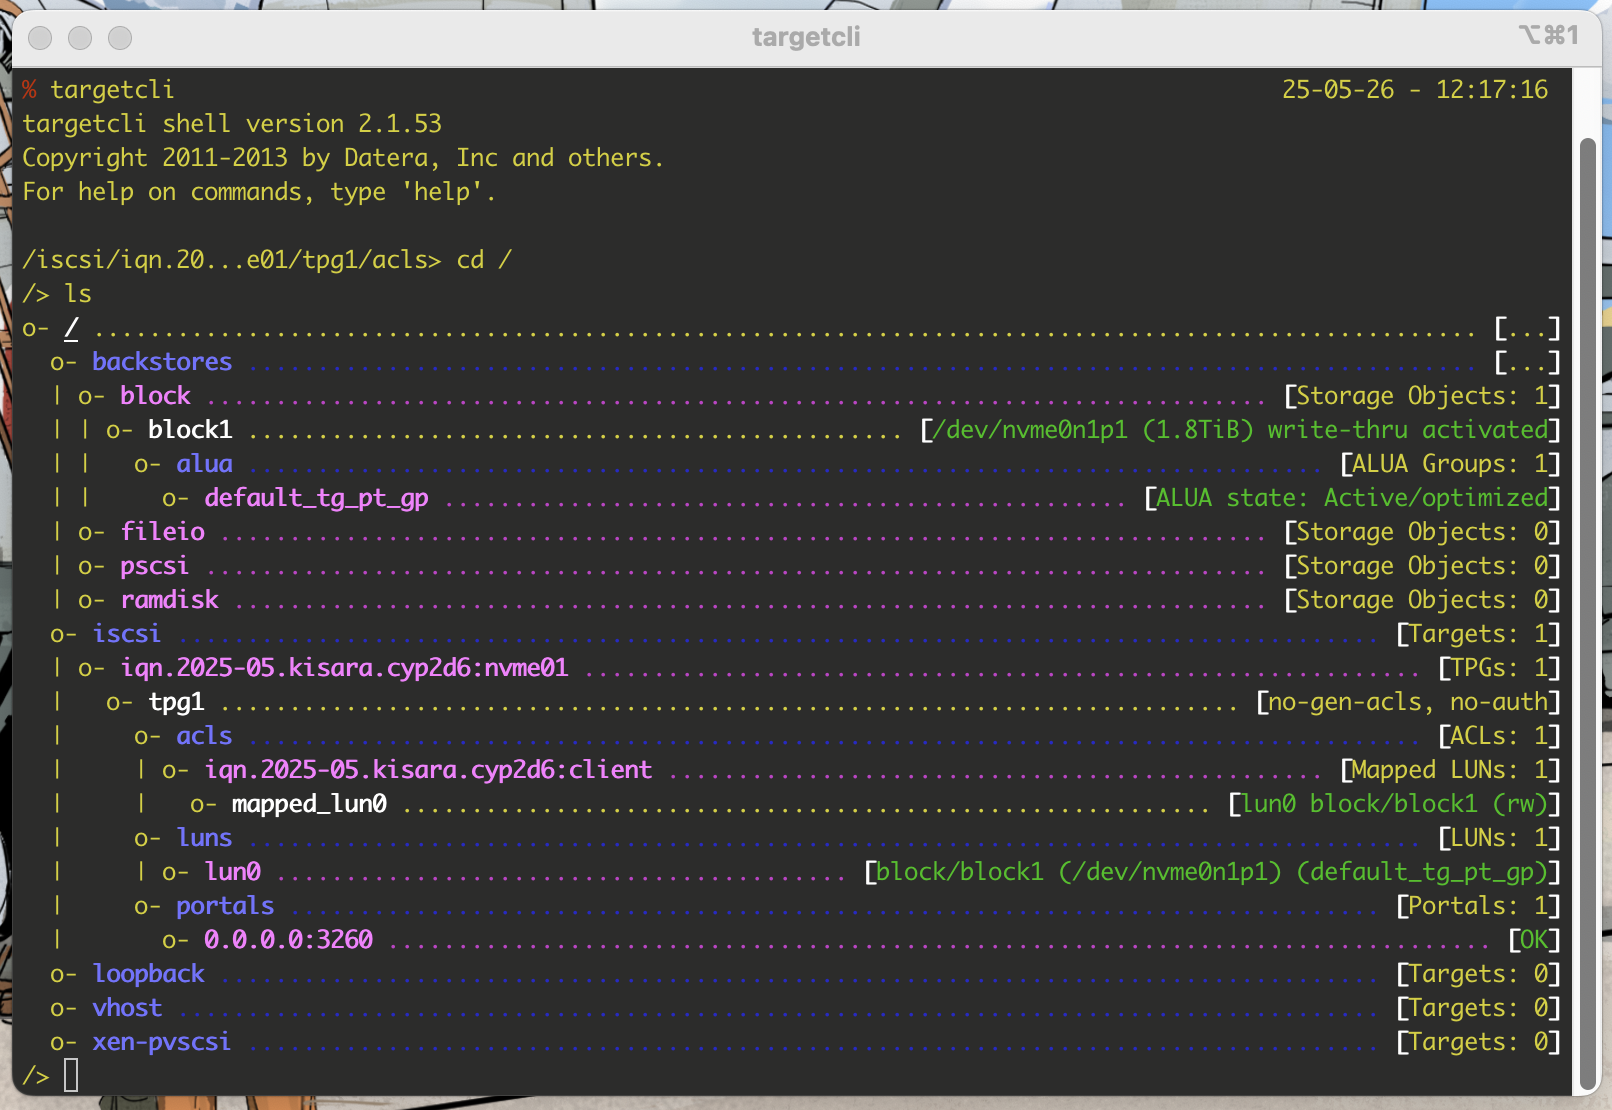
Task: Click the loopback fabric entry
Action: click(x=148, y=974)
